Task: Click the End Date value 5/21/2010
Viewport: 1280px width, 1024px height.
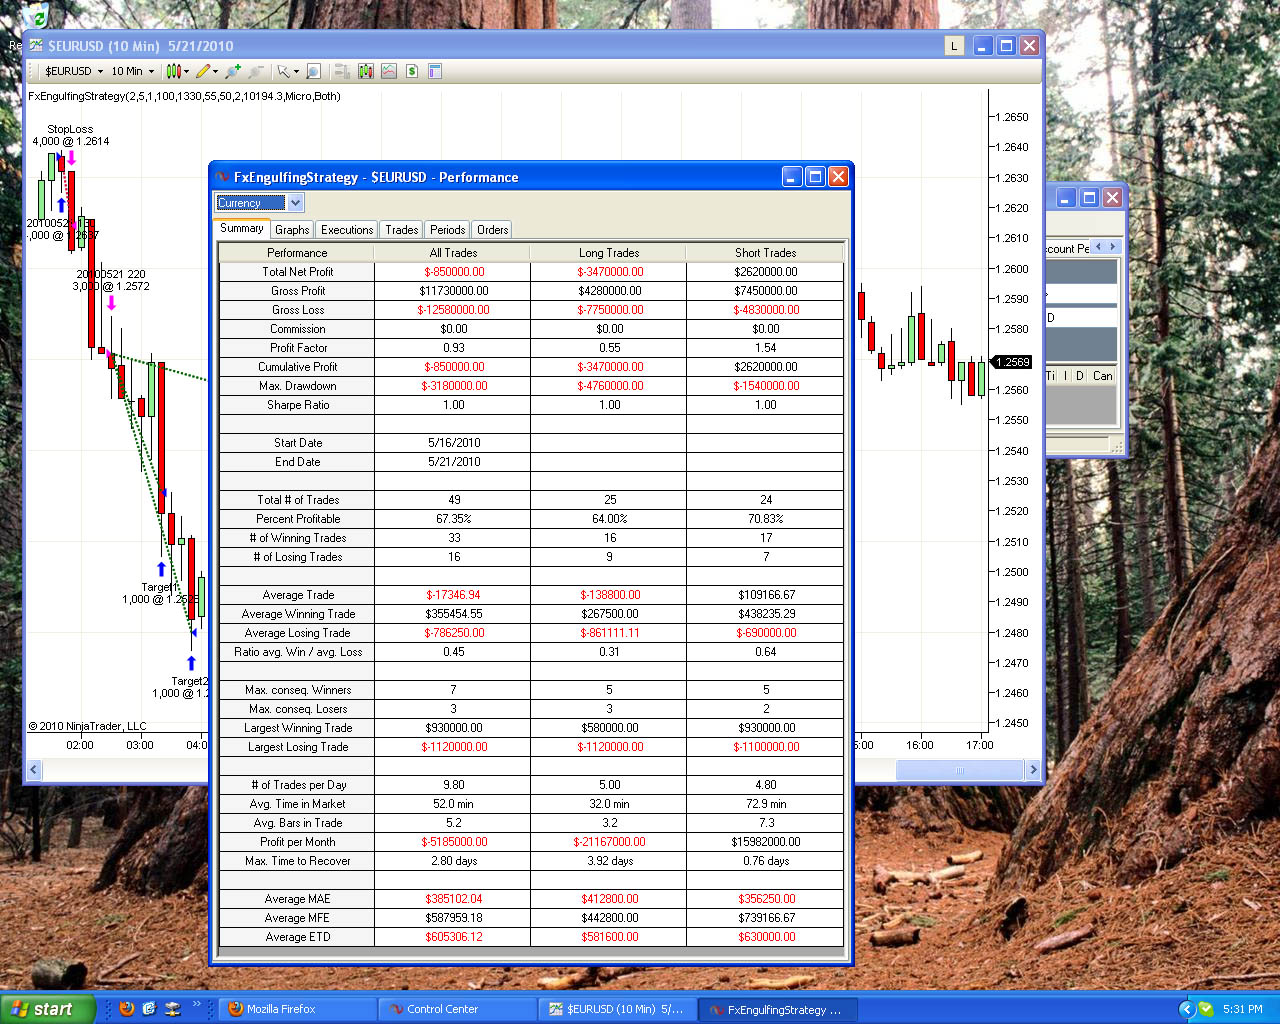Action: [x=454, y=462]
